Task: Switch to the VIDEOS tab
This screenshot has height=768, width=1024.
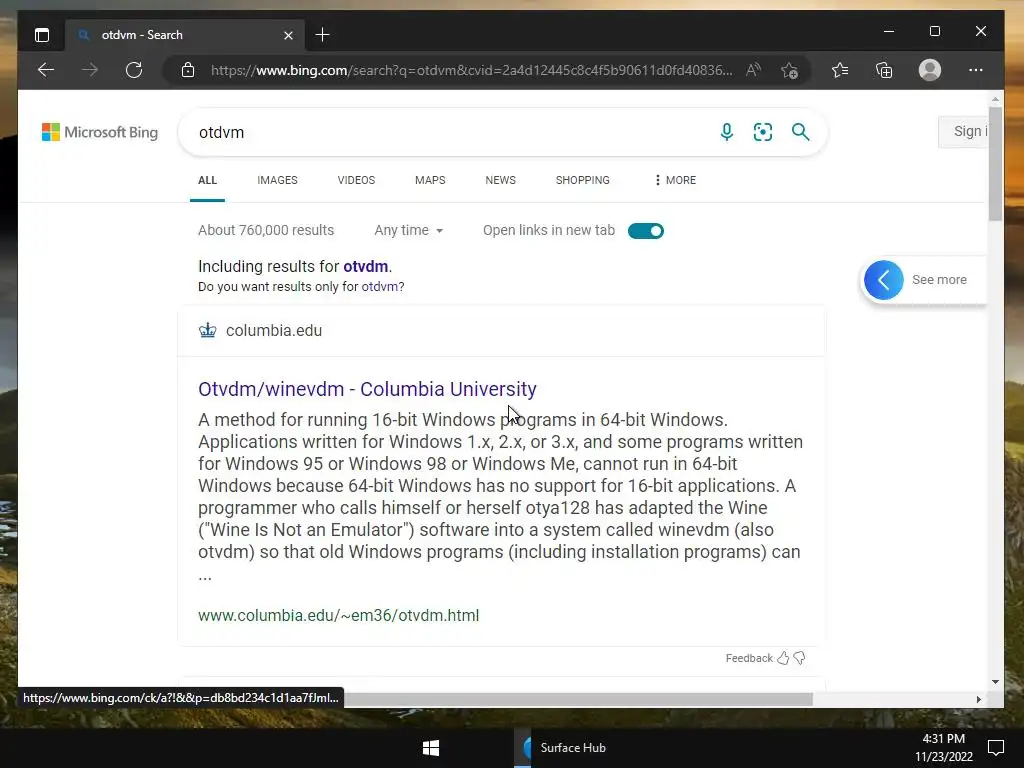Action: (356, 180)
